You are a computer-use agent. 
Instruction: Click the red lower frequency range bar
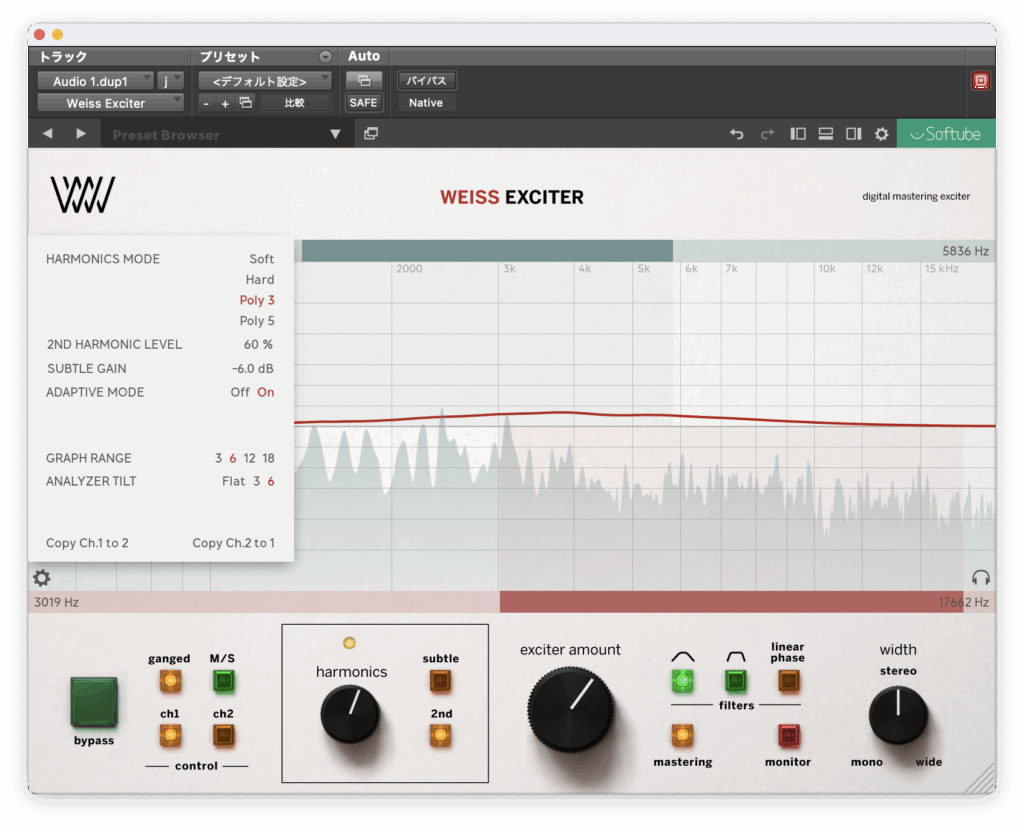pos(731,602)
